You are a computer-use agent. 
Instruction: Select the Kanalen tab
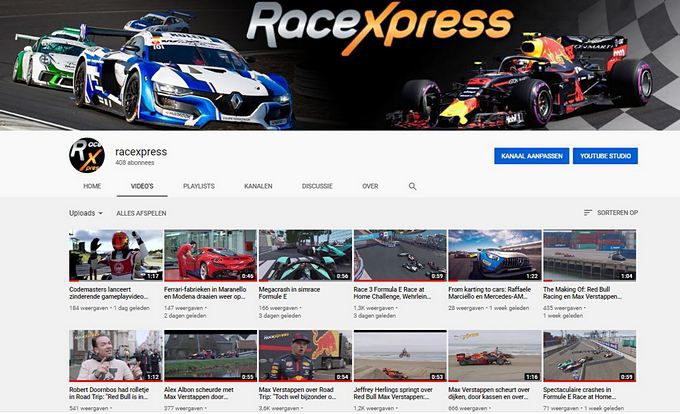point(258,186)
